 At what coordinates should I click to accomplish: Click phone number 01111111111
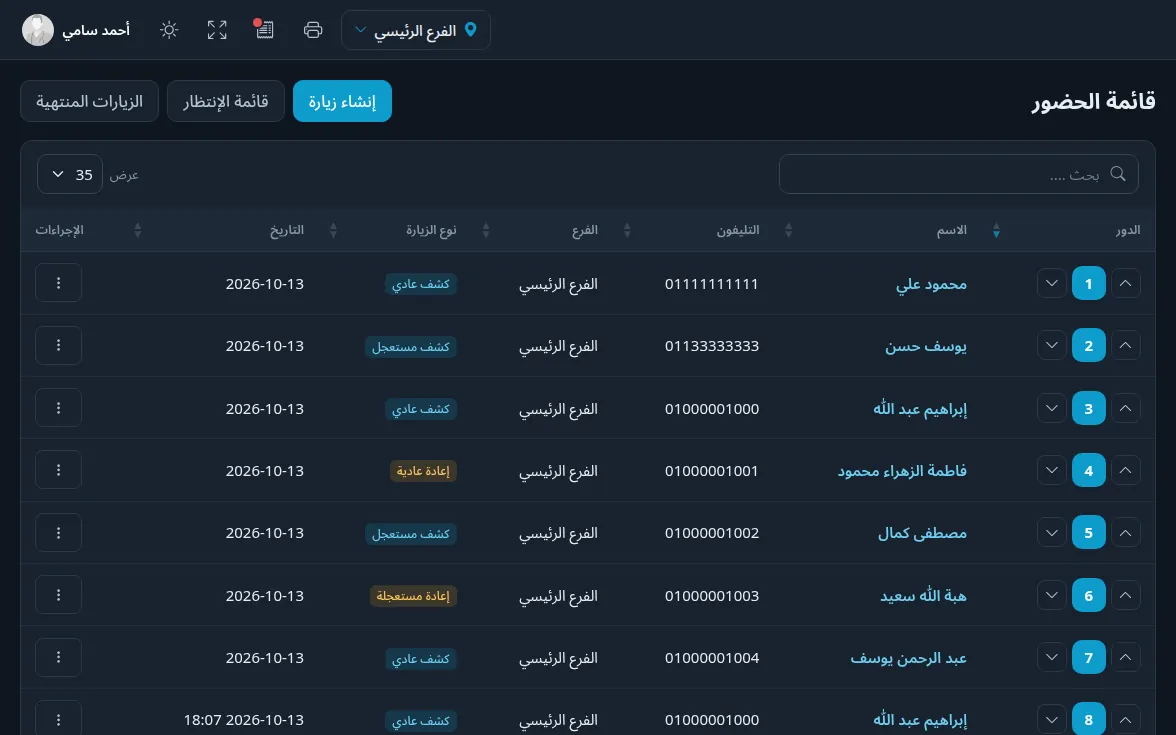(711, 284)
